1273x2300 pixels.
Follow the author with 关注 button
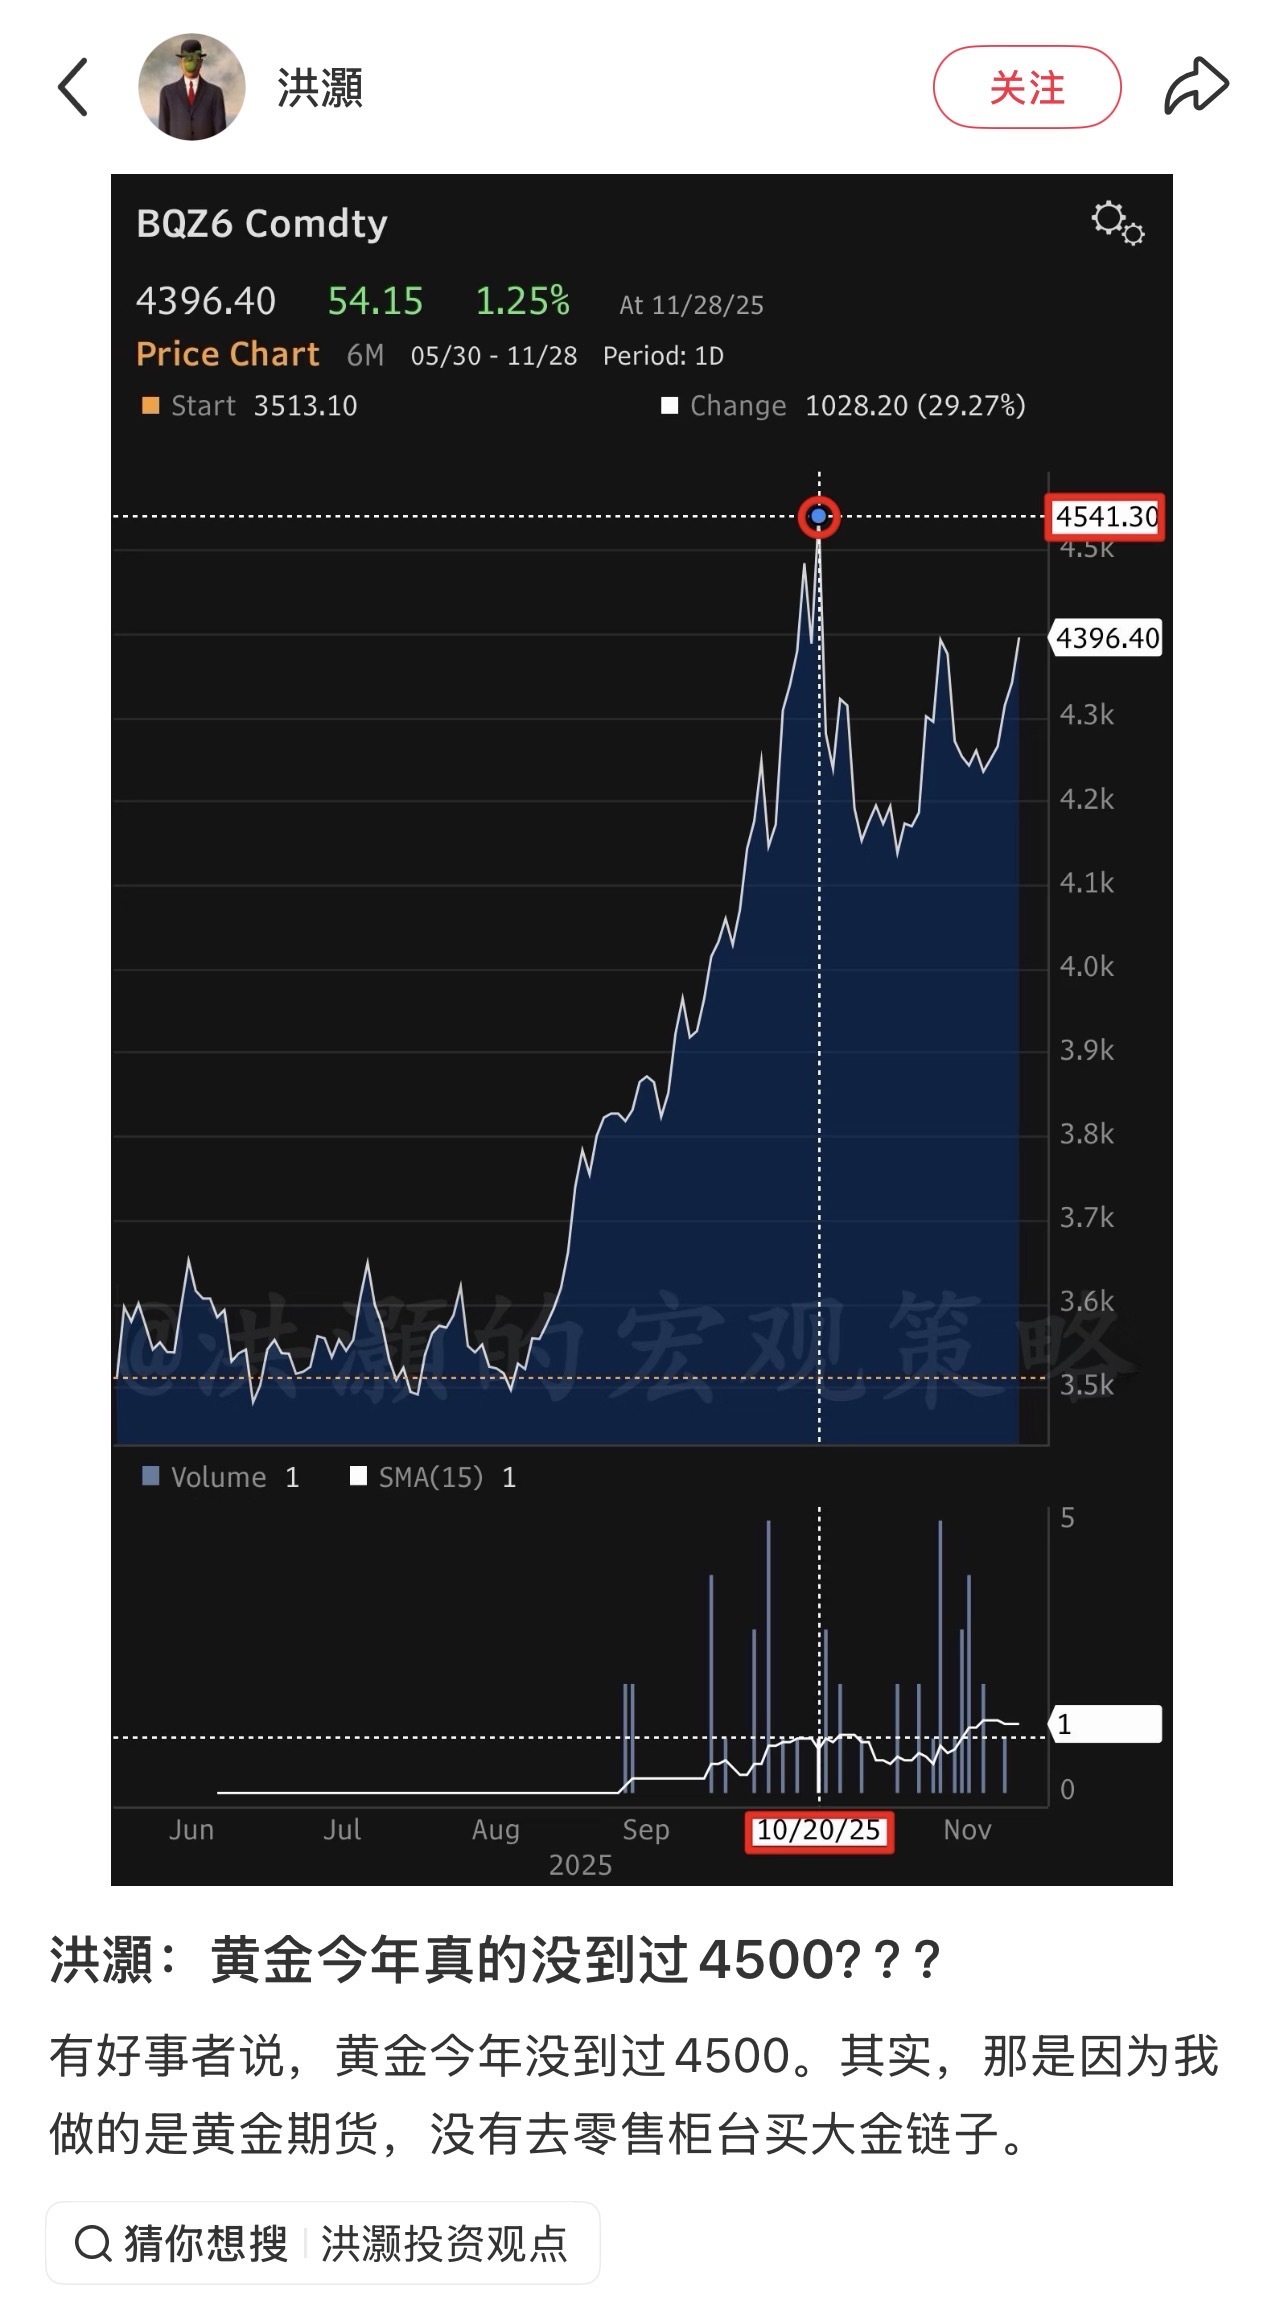pyautogui.click(x=1026, y=87)
